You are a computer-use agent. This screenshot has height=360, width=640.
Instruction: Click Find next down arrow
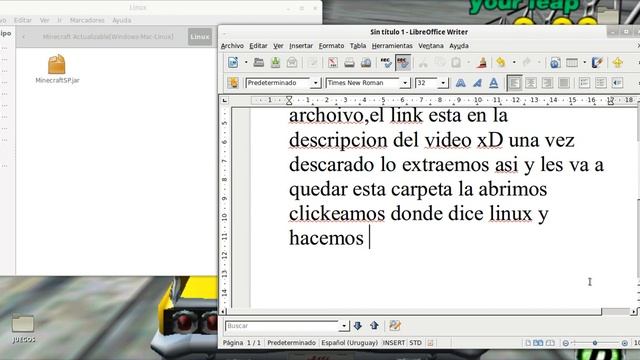point(358,325)
